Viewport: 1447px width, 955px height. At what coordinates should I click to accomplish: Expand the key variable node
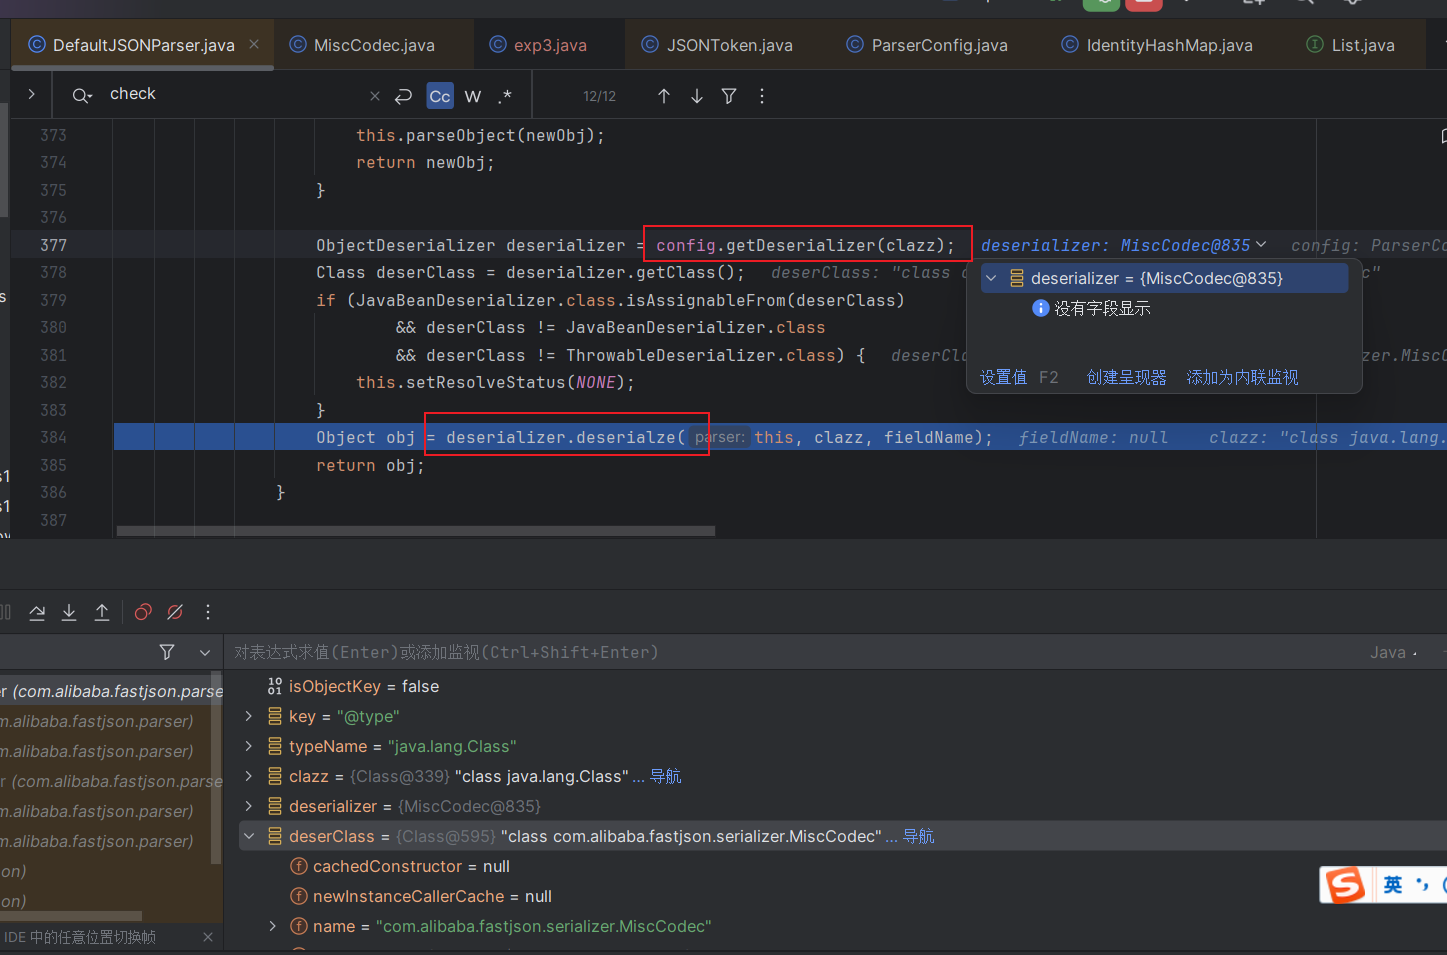[x=249, y=716]
